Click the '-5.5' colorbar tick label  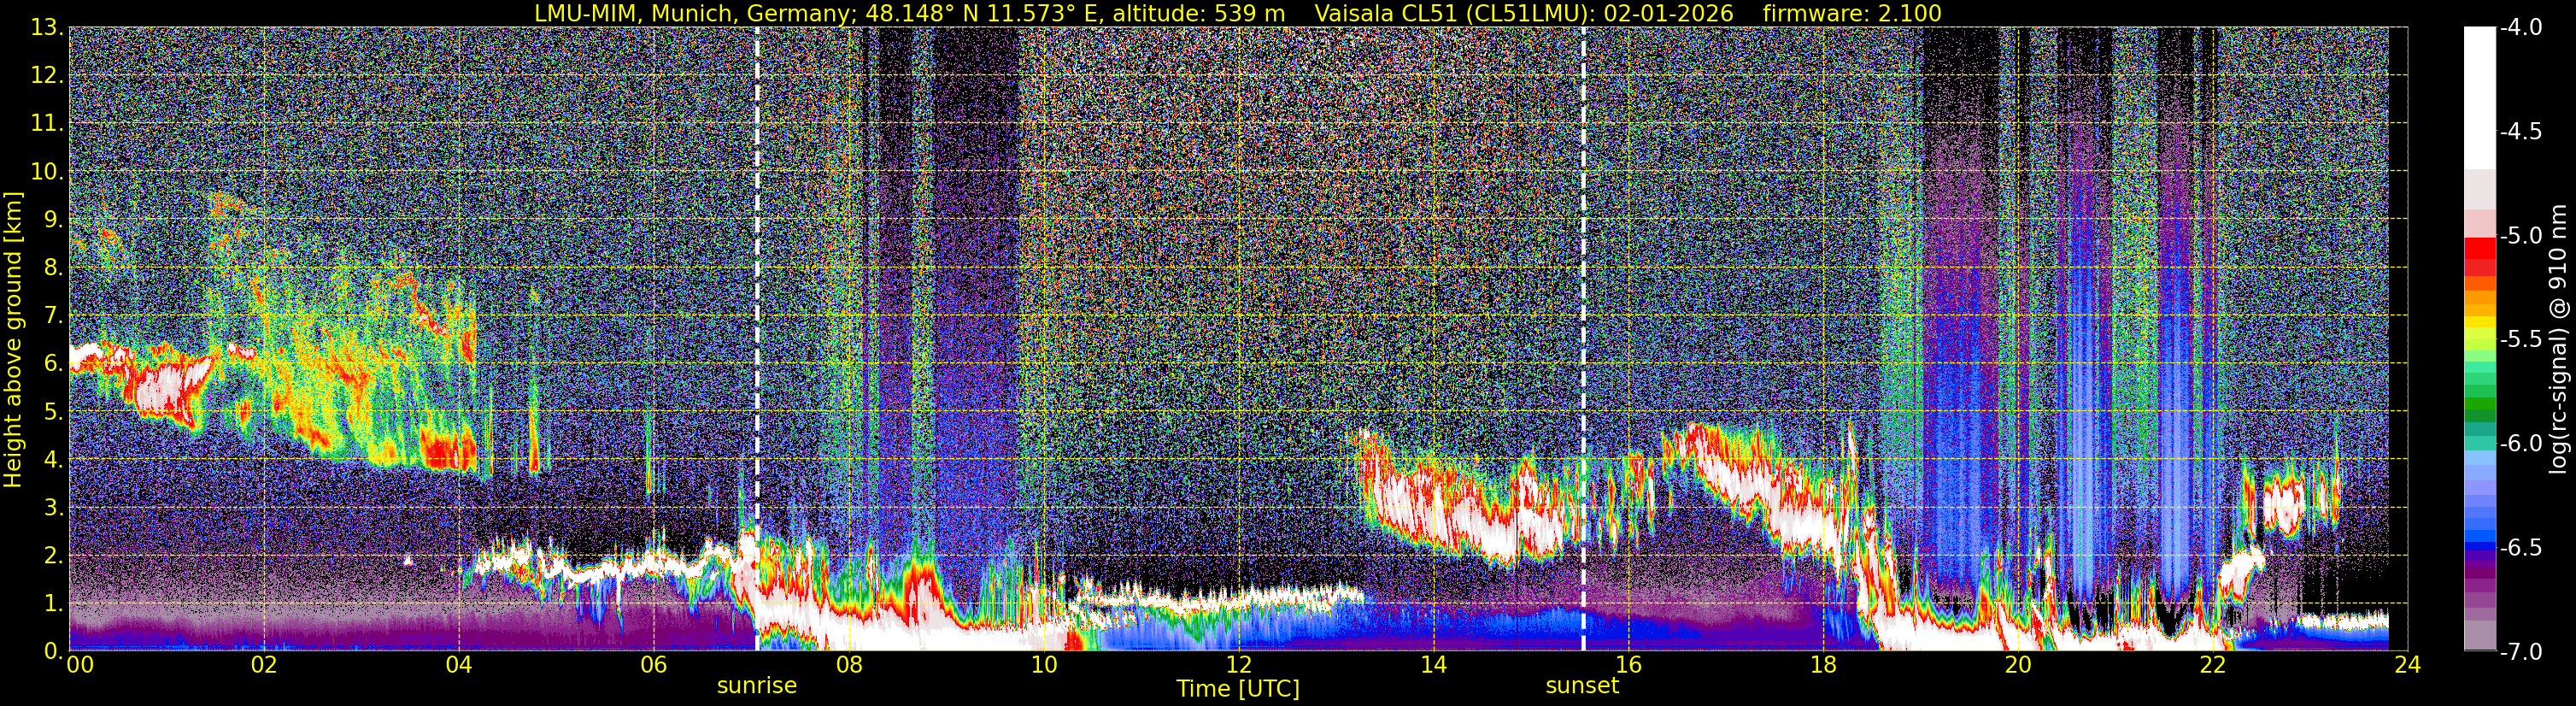[x=2520, y=340]
